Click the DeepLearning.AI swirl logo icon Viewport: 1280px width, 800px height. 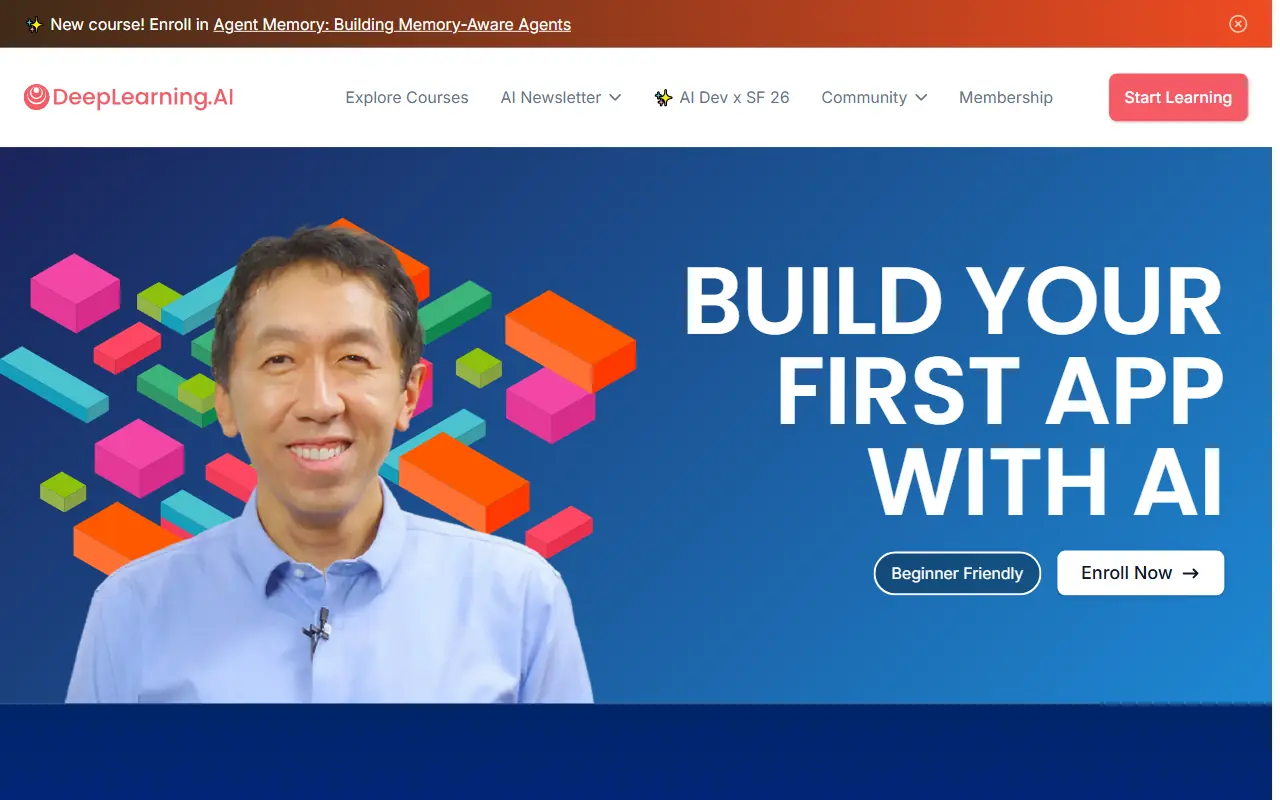36,97
